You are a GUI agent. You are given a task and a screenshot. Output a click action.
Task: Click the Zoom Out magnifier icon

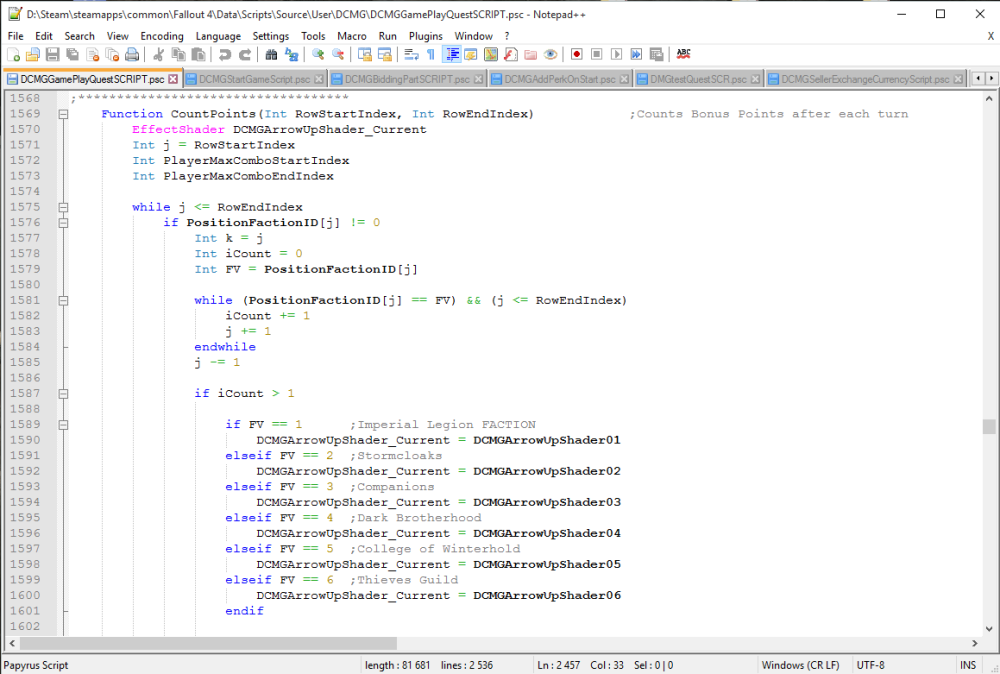click(338, 55)
